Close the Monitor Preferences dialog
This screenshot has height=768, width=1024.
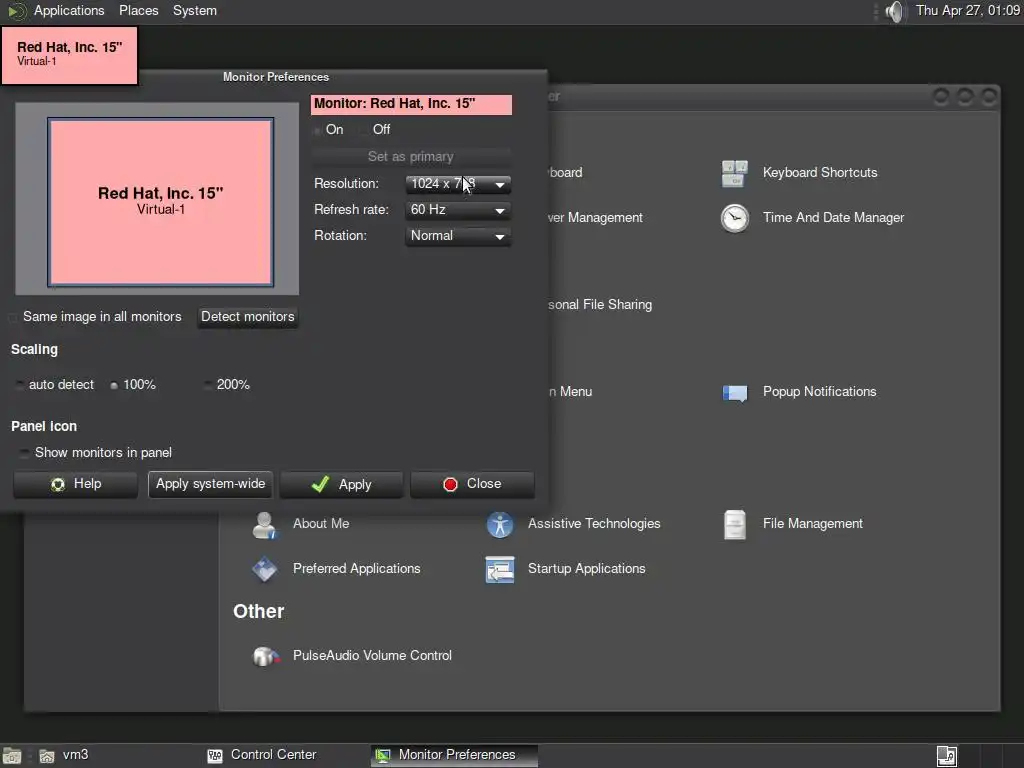pyautogui.click(x=473, y=485)
